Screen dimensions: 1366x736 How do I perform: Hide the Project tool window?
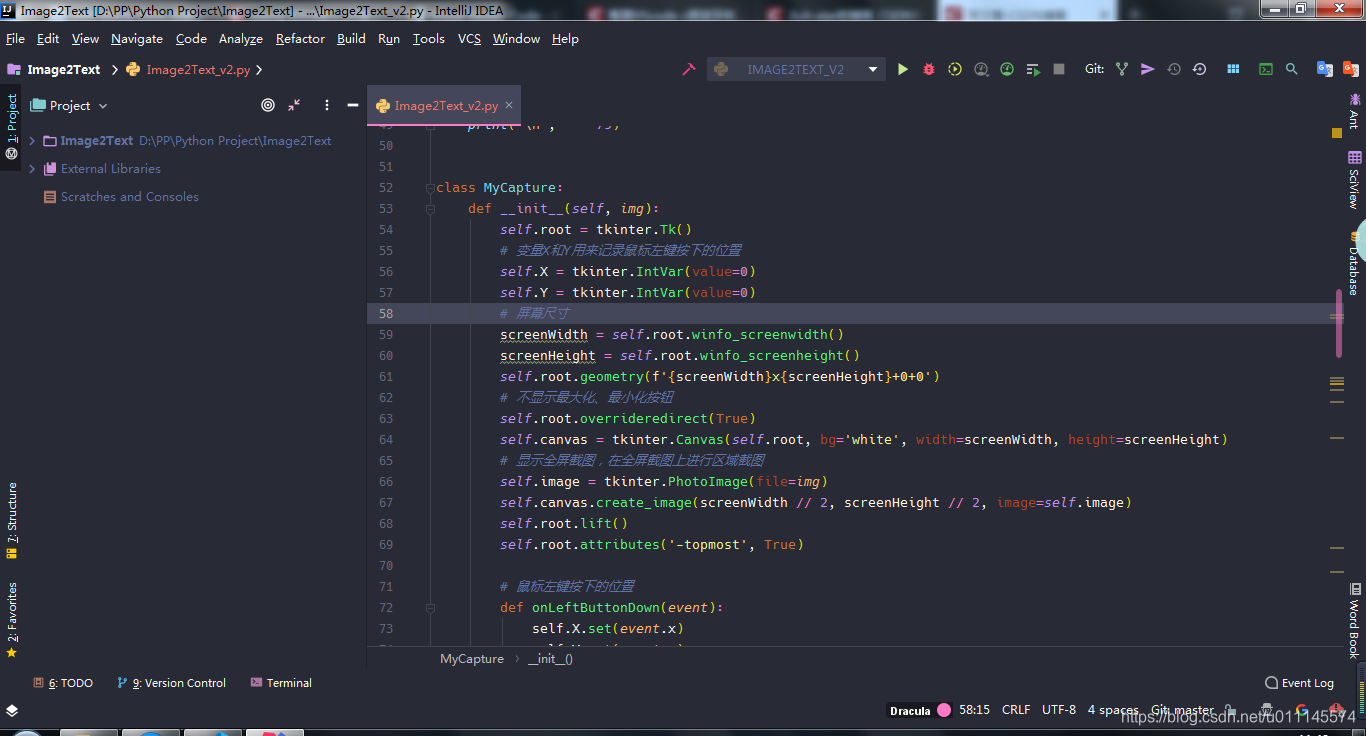tap(352, 105)
